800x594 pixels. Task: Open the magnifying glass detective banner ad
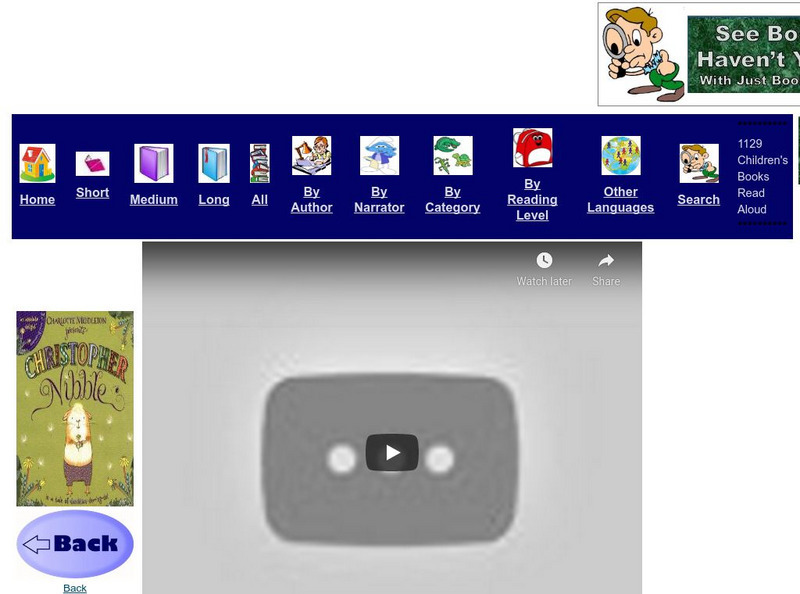point(699,54)
